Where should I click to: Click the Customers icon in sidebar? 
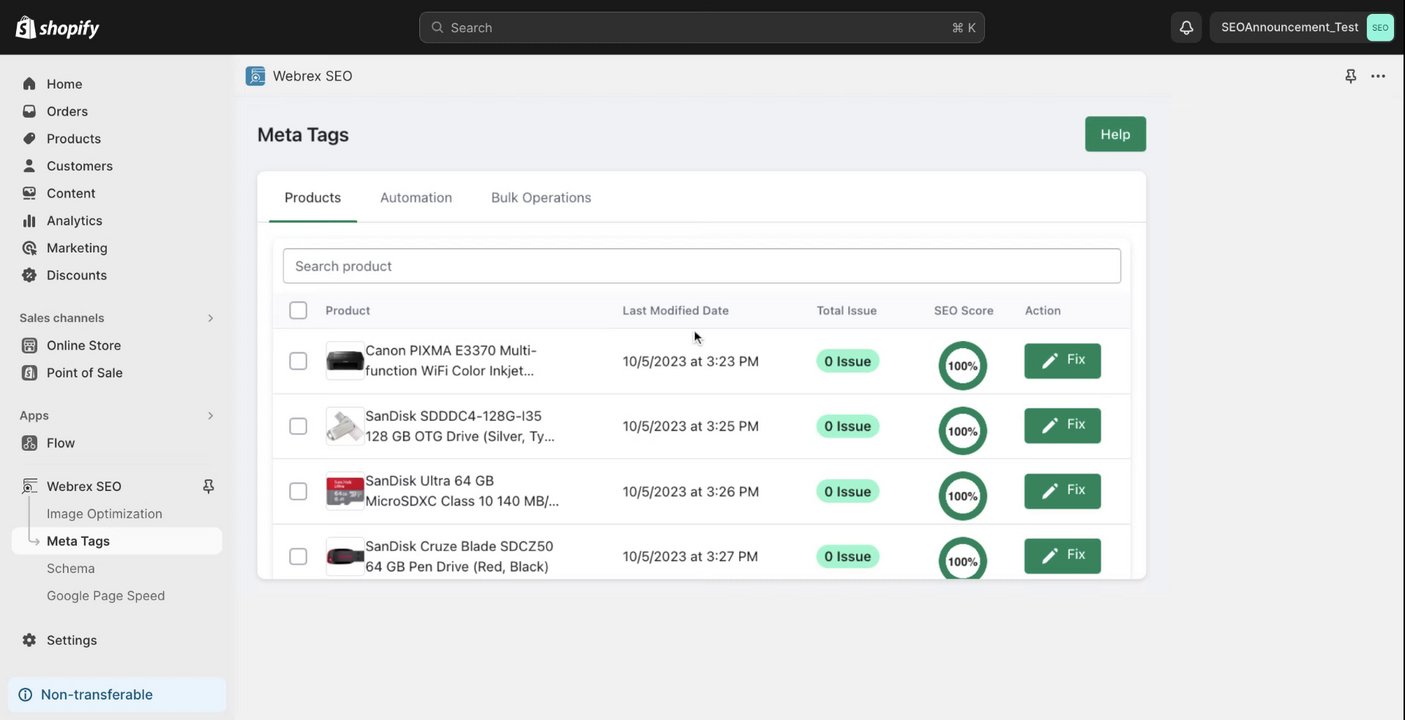tap(29, 166)
